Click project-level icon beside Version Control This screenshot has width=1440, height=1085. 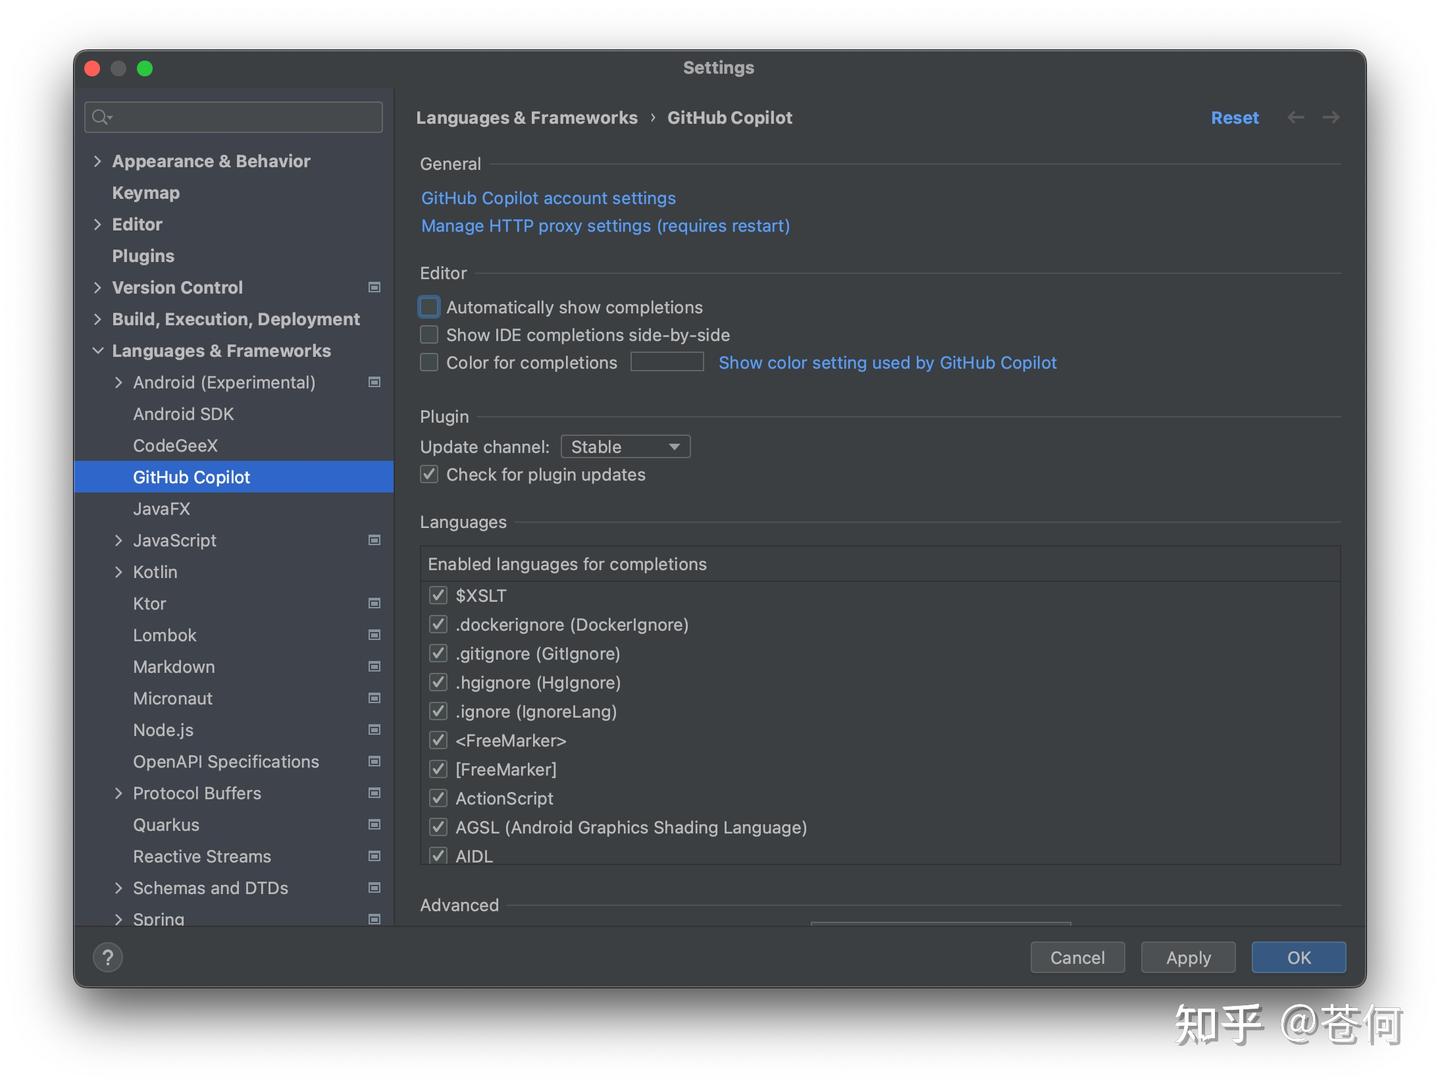pyautogui.click(x=374, y=287)
